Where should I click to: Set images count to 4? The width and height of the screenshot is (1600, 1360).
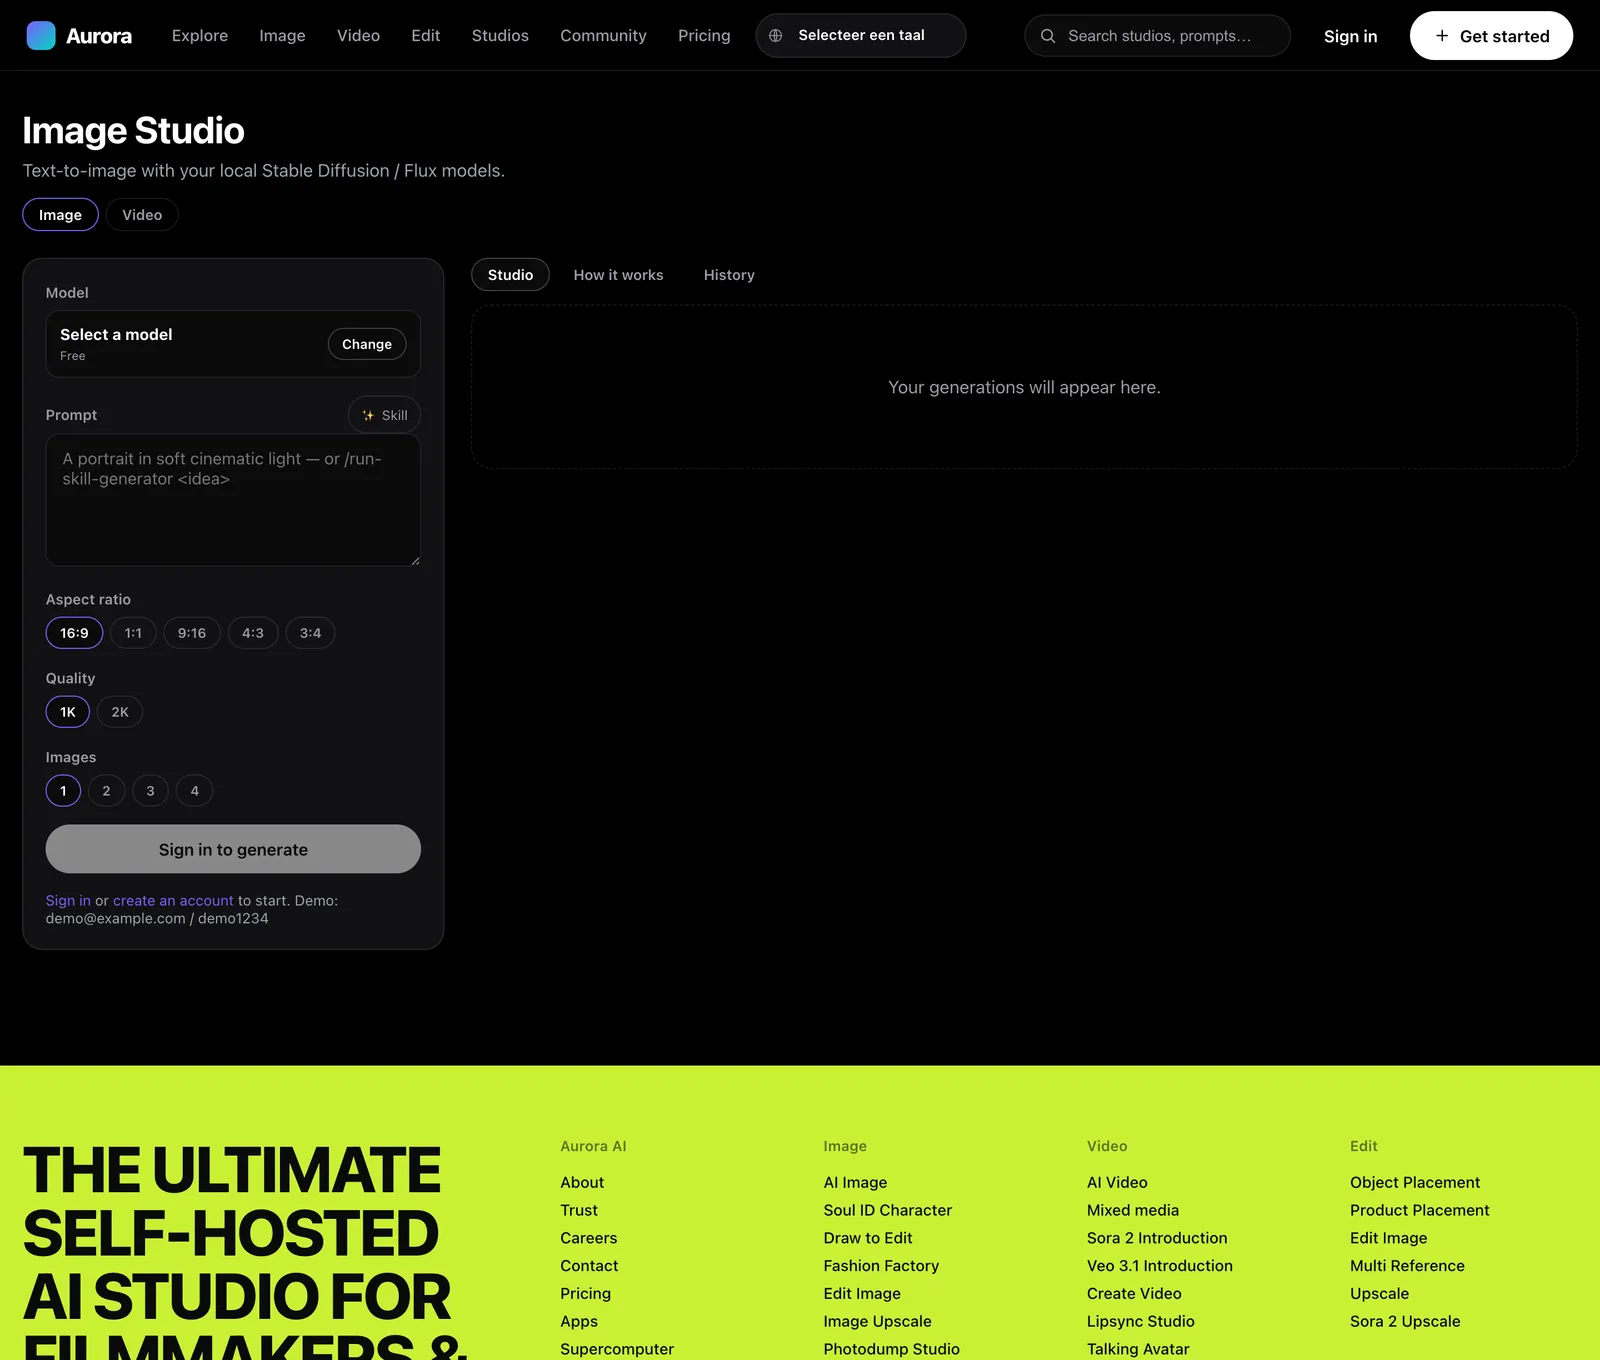(x=195, y=791)
